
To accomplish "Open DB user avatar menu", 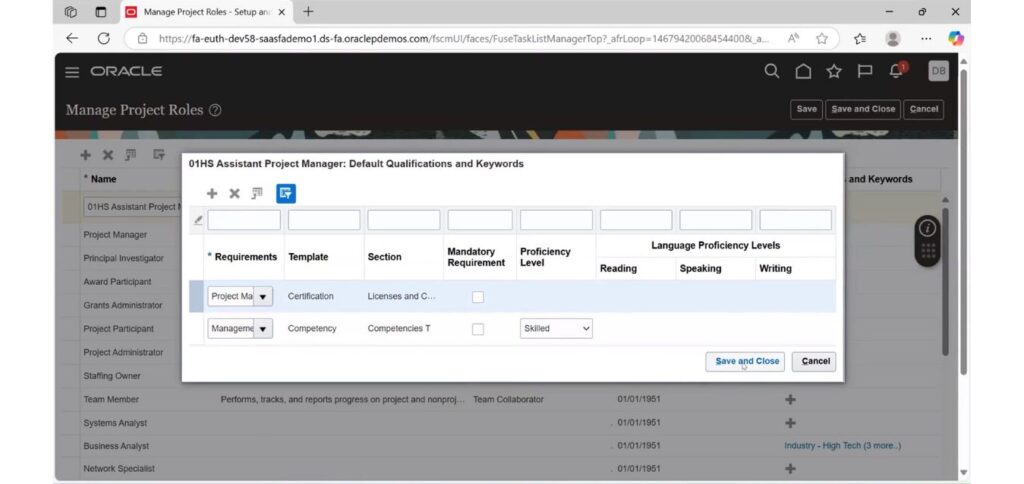I will pyautogui.click(x=938, y=71).
